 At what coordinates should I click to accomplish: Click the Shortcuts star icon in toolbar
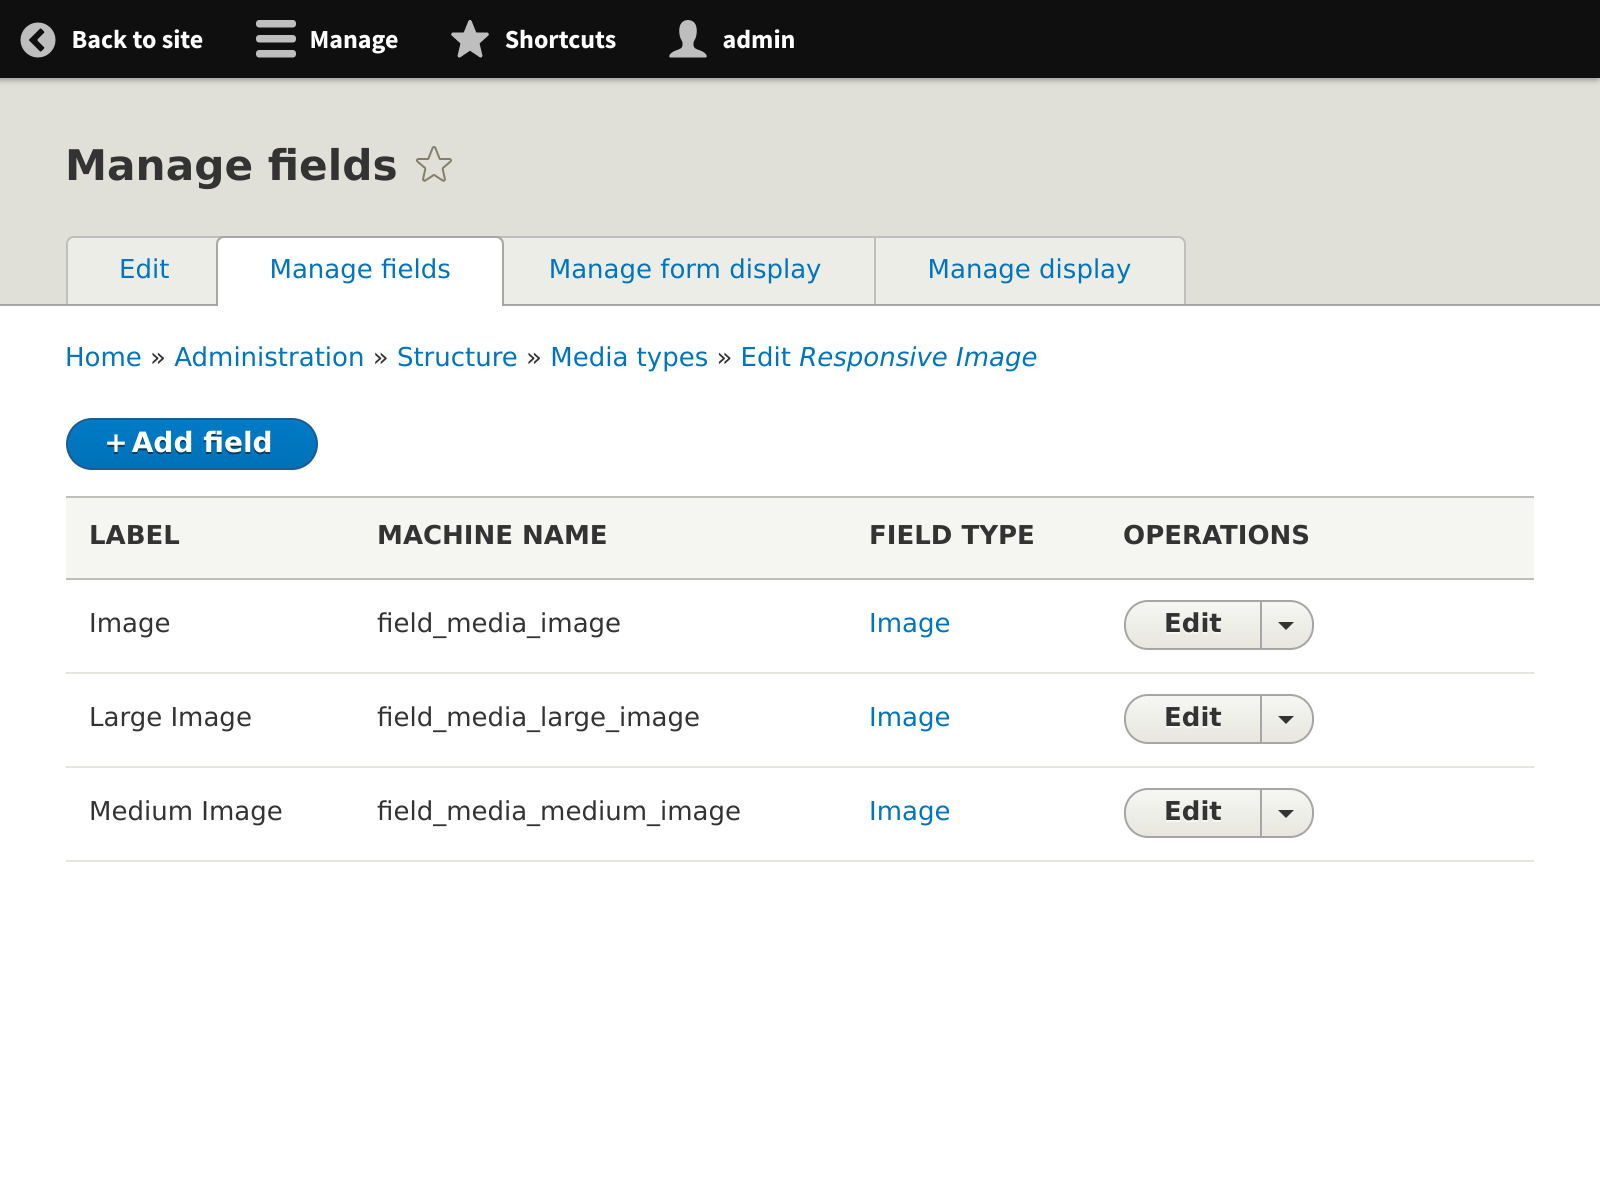(468, 39)
